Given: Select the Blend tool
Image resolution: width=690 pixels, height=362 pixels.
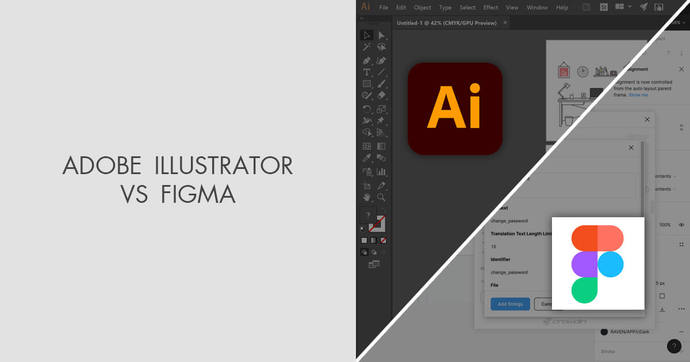Looking at the screenshot, I should point(381,158).
